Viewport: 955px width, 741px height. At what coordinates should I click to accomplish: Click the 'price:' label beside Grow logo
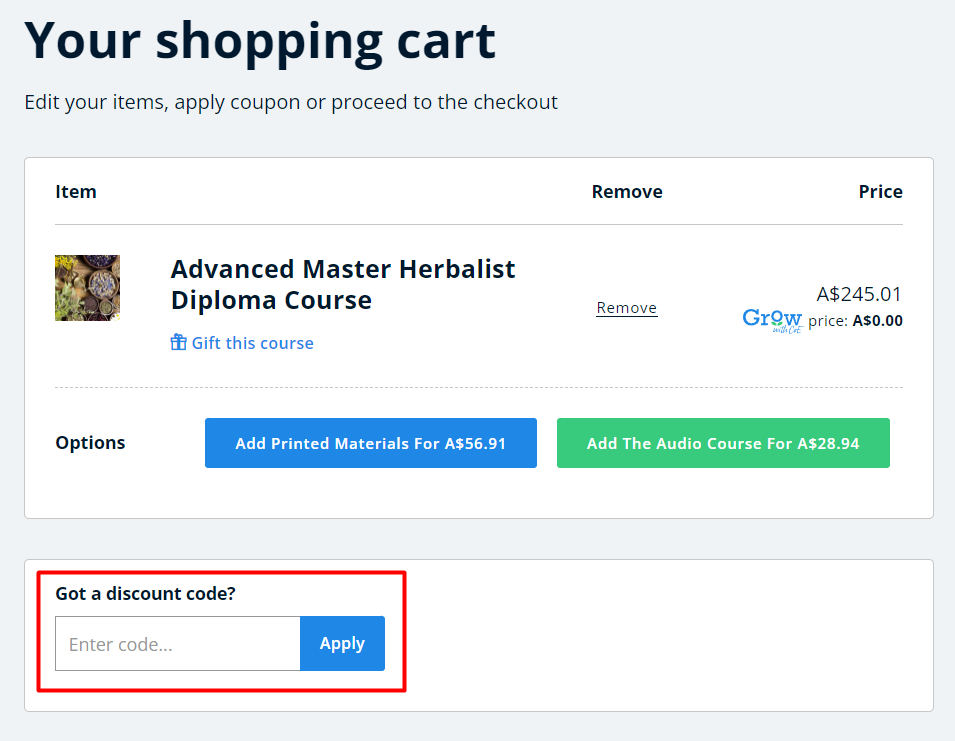click(x=828, y=321)
